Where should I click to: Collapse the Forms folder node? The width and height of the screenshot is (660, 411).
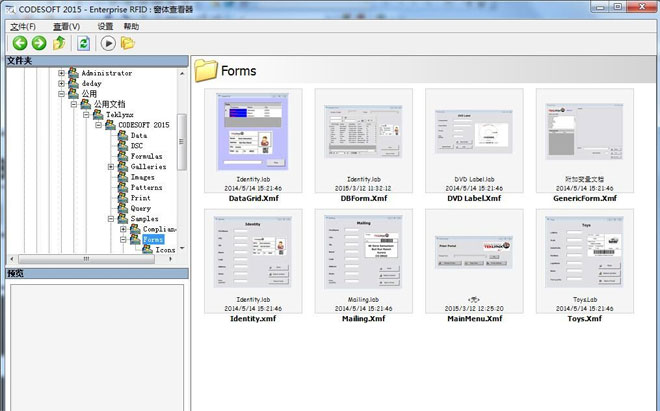123,240
